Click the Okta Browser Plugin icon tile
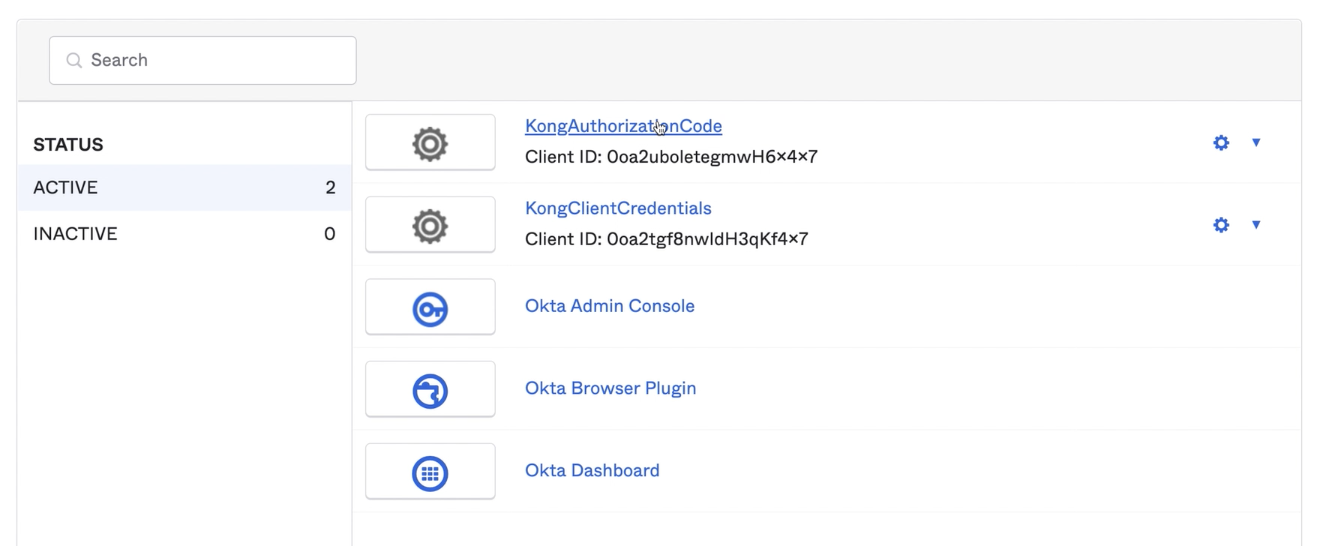This screenshot has width=1324, height=546. tap(430, 389)
